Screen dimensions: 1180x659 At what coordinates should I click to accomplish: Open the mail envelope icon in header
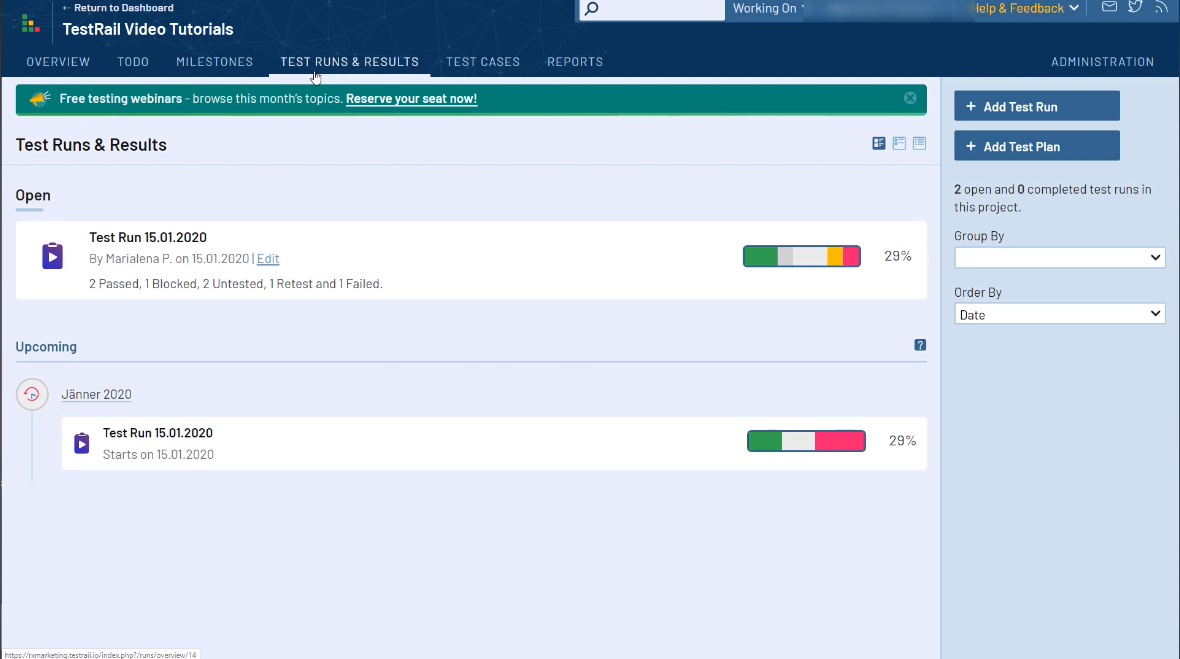(1109, 7)
